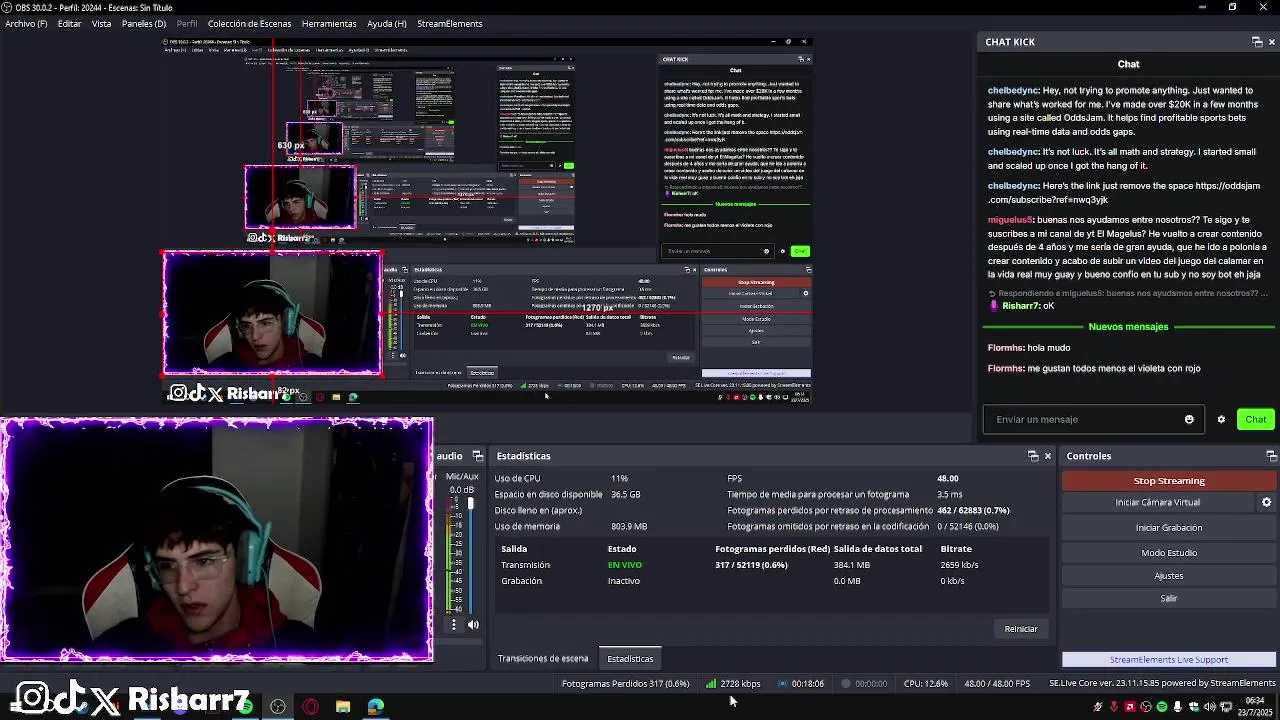
Task: Click recording timer 00:00:00 indicator
Action: pos(865,684)
